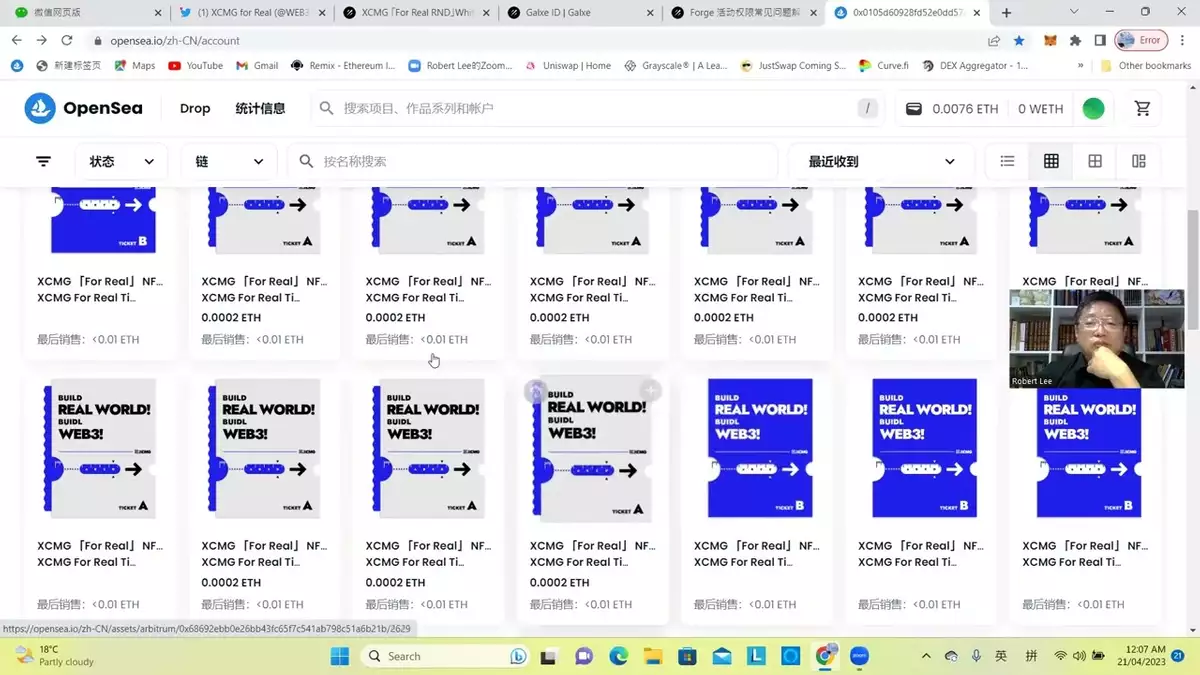Image resolution: width=1200 pixels, height=675 pixels.
Task: Open the DEX Aggregator bookmark
Action: [974, 66]
